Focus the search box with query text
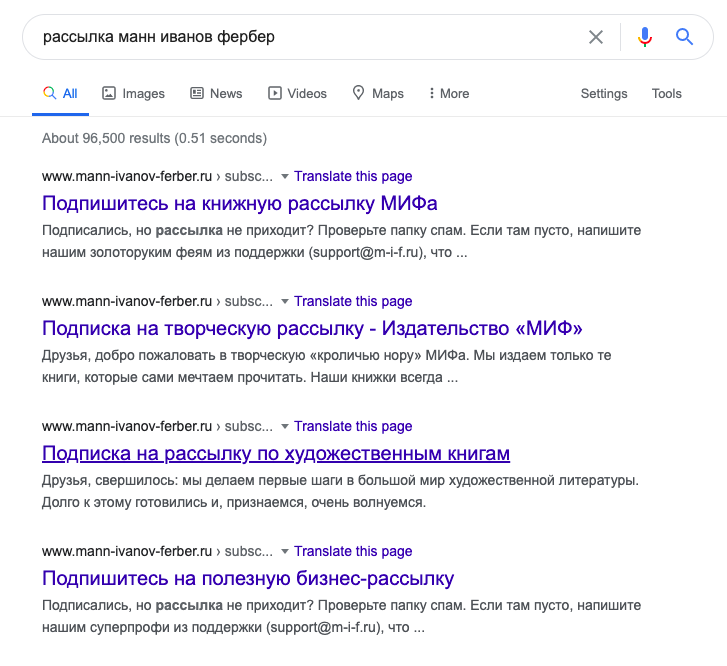 tap(306, 37)
